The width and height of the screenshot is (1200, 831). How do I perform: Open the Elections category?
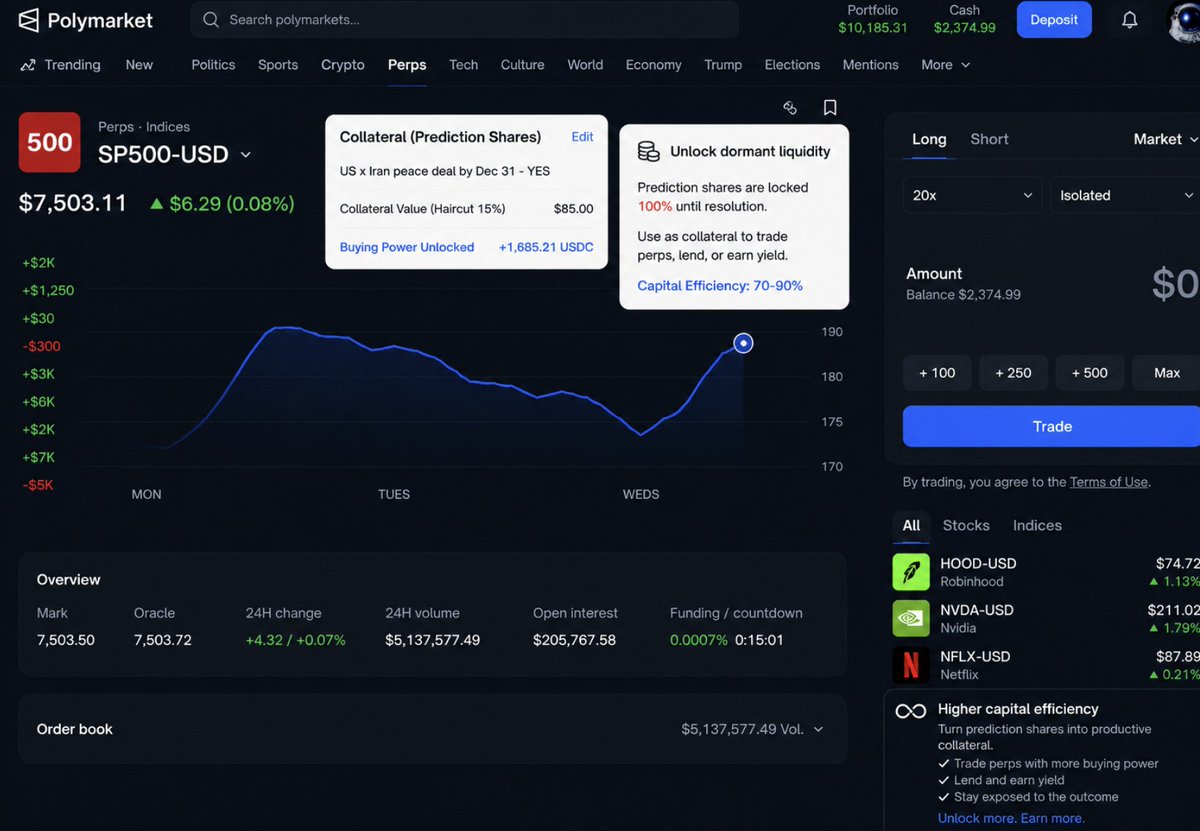tap(792, 65)
